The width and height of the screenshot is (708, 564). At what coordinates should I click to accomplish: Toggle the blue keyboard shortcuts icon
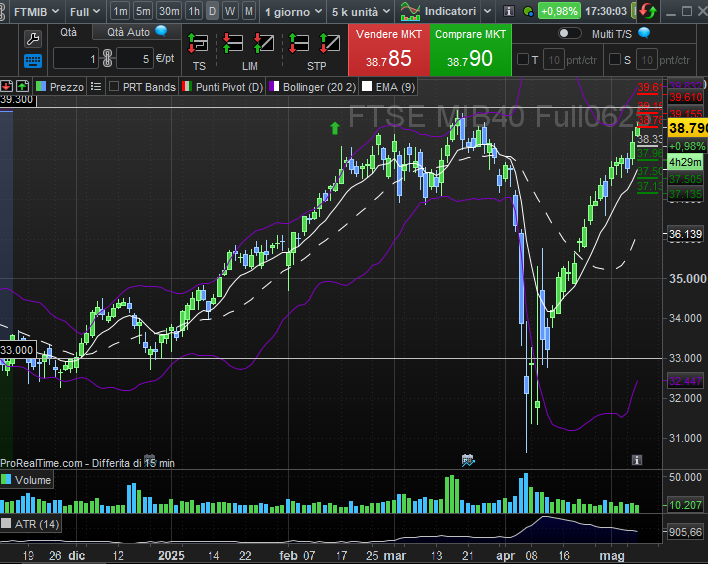coord(33,61)
